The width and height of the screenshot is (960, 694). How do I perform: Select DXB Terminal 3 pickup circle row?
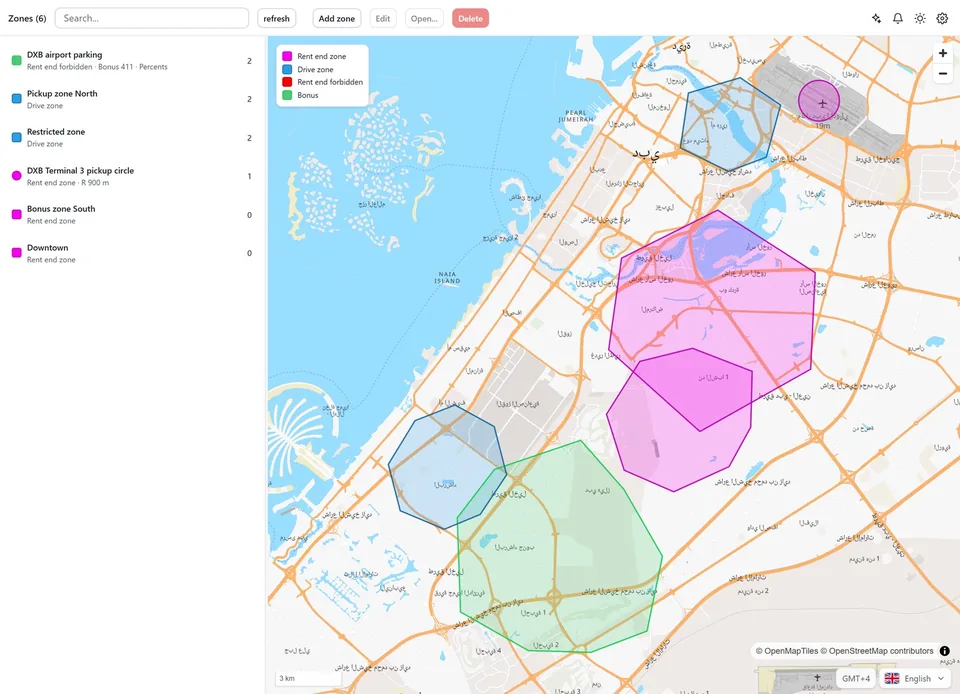[x=132, y=176]
